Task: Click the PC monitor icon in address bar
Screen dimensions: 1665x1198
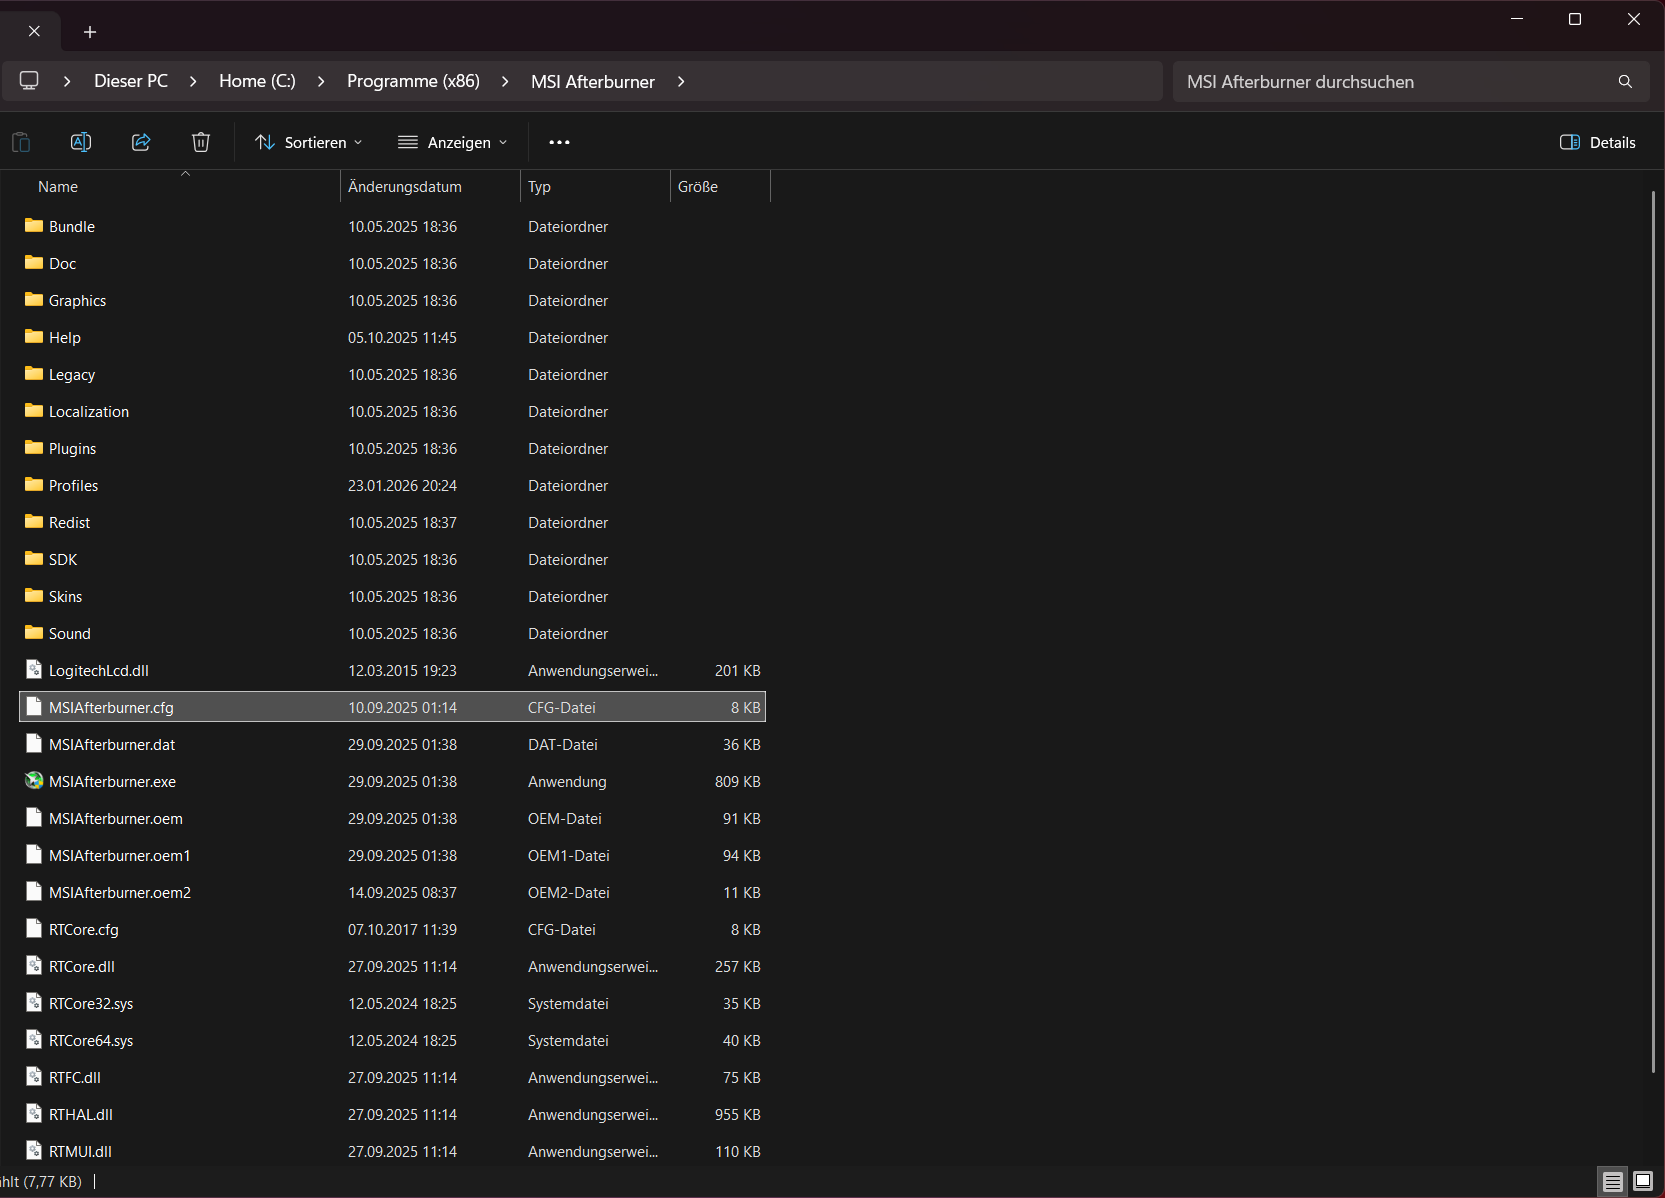Action: click(x=29, y=81)
